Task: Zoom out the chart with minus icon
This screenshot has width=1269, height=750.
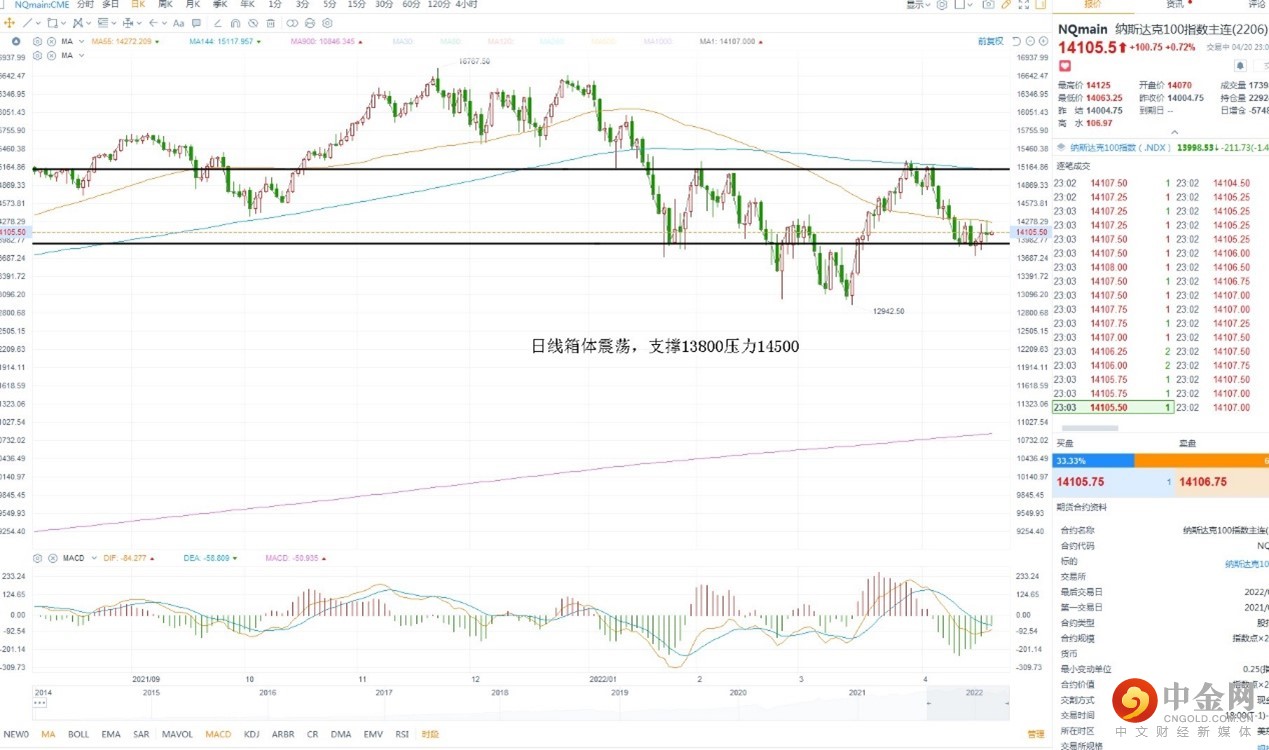Action: [1030, 41]
